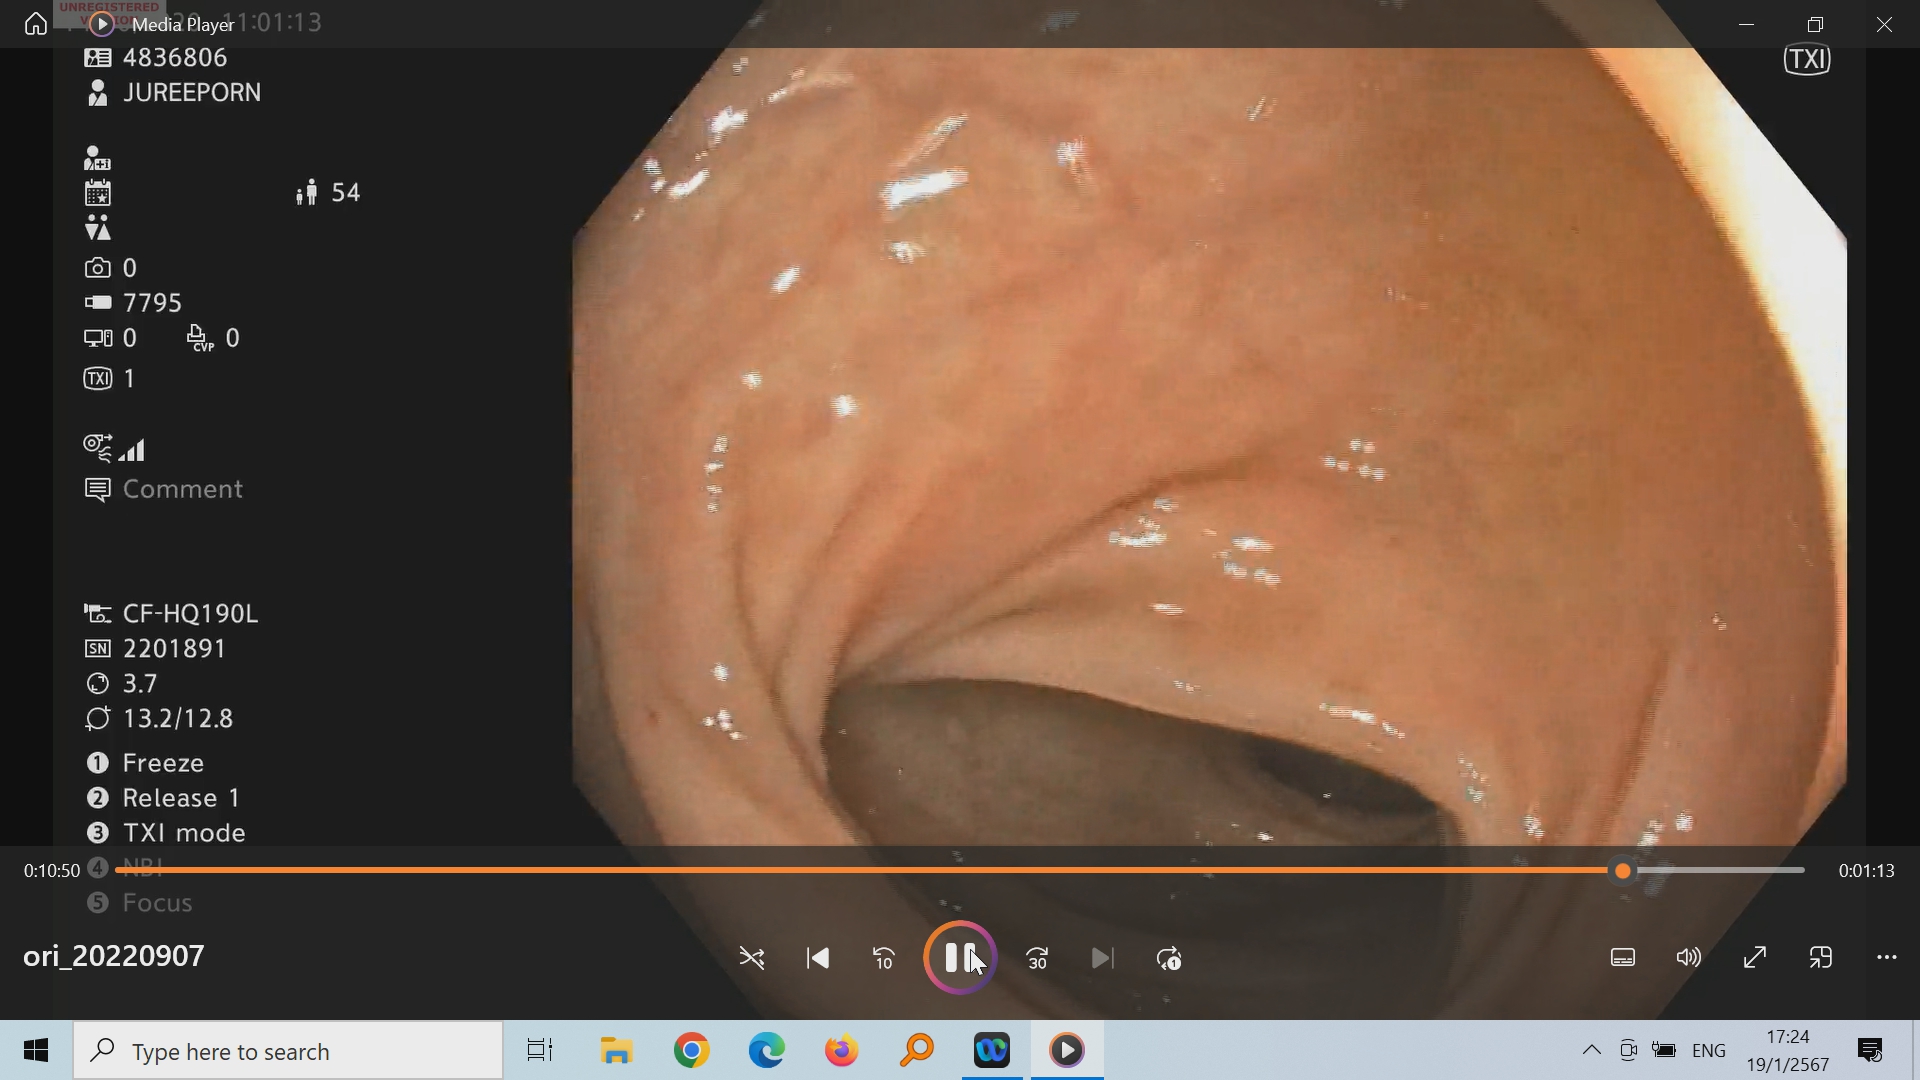Show hidden system tray icons
This screenshot has height=1080, width=1920.
(1591, 1051)
